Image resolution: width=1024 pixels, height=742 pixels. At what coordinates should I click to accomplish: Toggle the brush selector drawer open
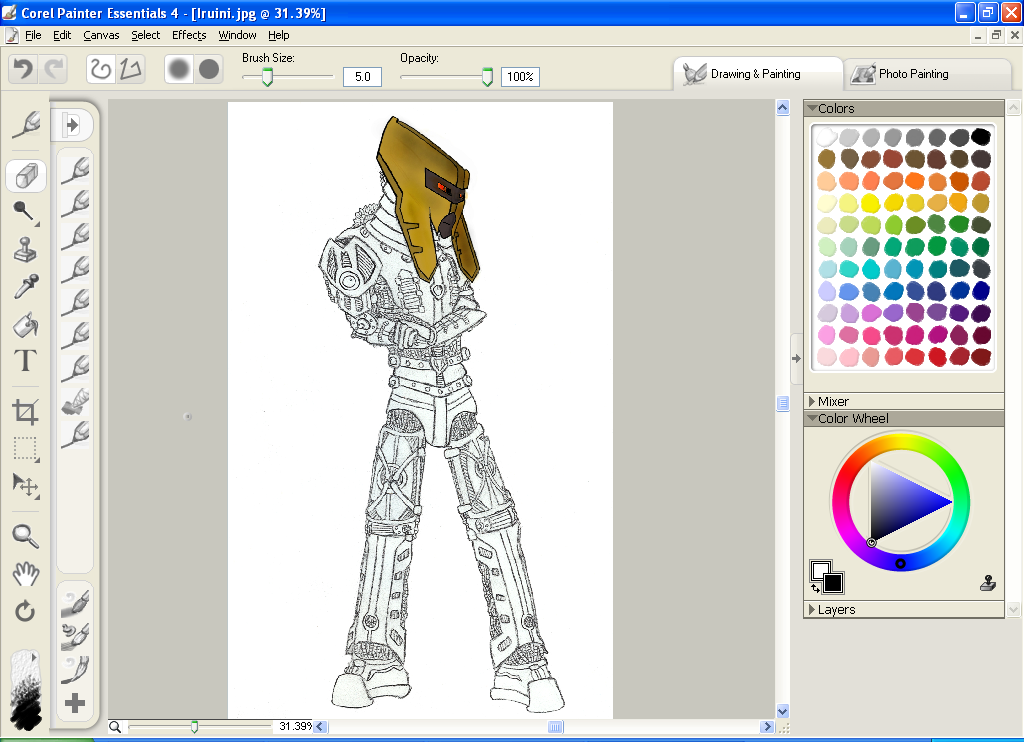[74, 124]
